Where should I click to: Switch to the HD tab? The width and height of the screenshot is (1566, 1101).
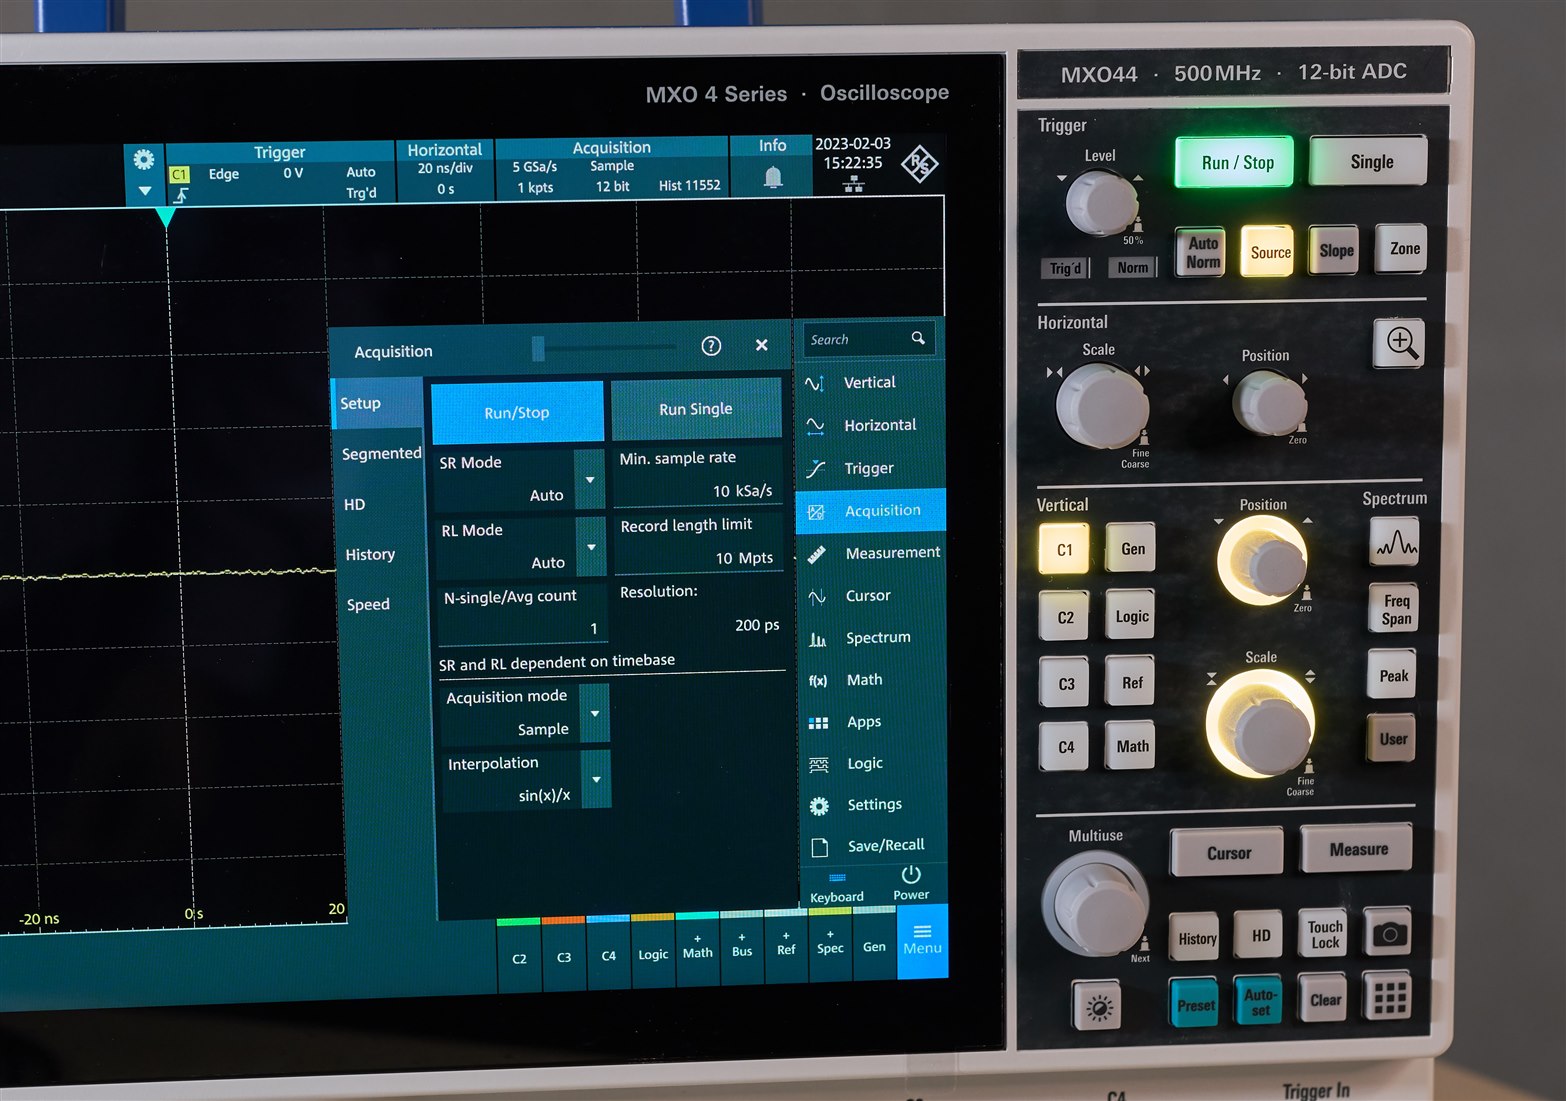point(380,505)
